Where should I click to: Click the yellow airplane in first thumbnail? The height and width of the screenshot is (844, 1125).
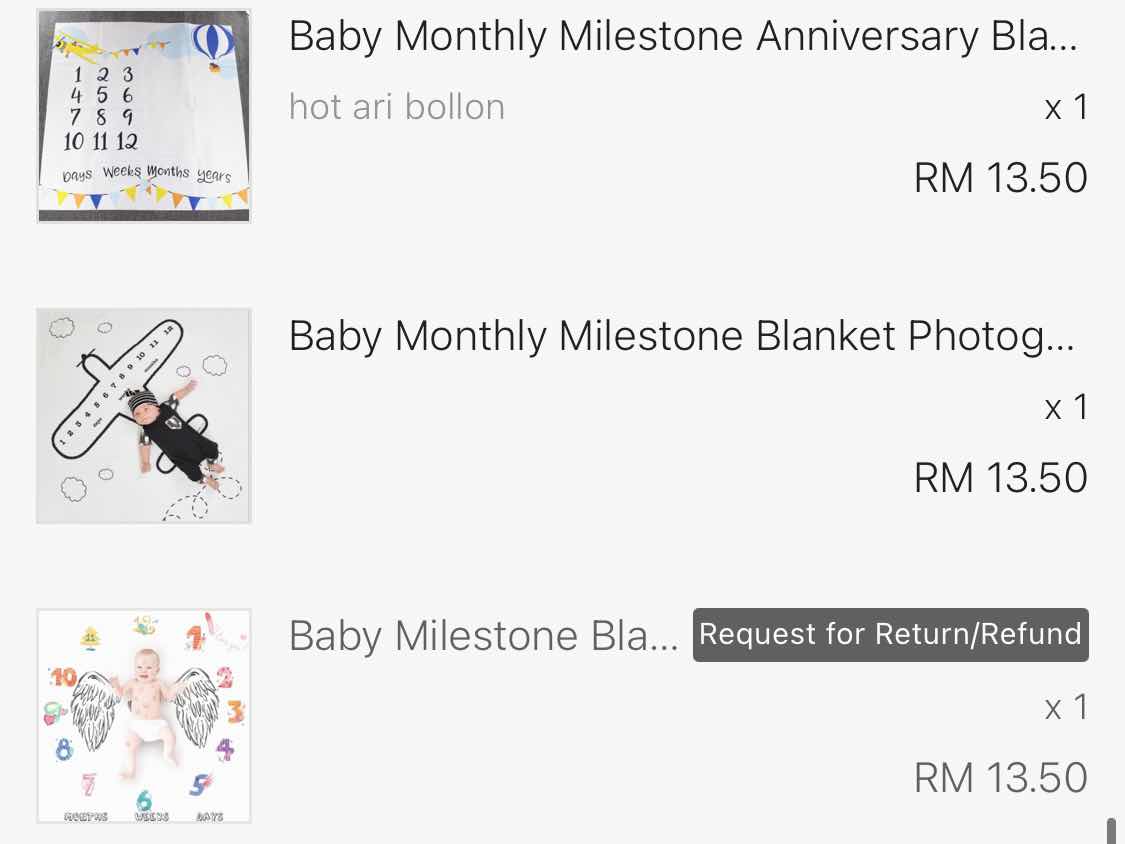coord(77,47)
